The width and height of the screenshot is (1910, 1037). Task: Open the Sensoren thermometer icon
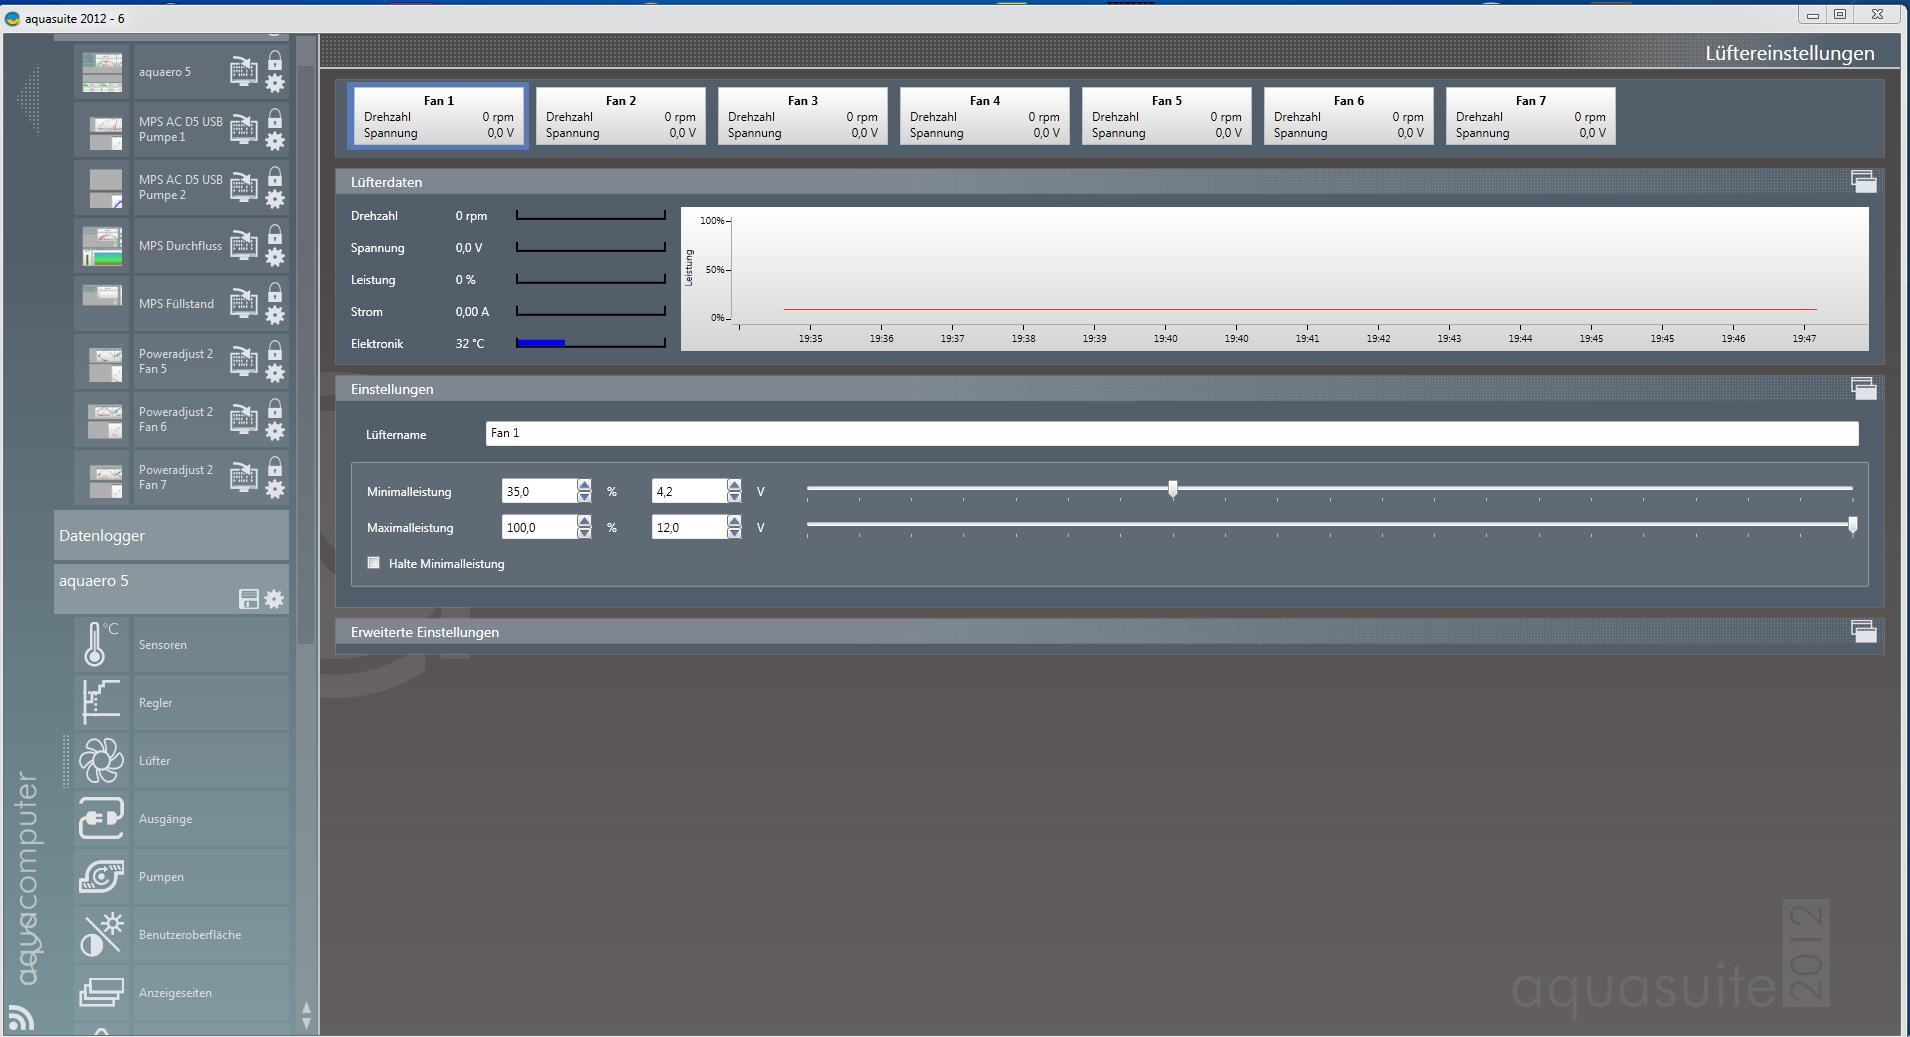pos(101,644)
